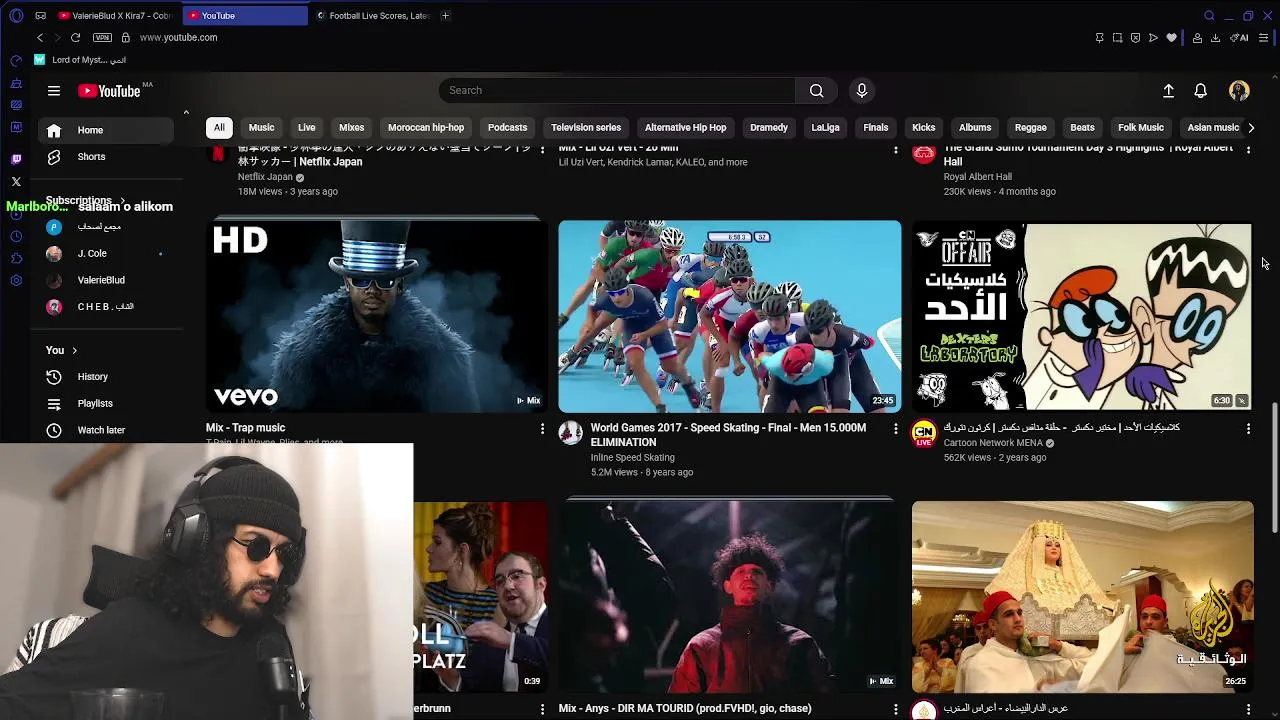Expand the You section
The height and width of the screenshot is (720, 1280).
[x=61, y=350]
